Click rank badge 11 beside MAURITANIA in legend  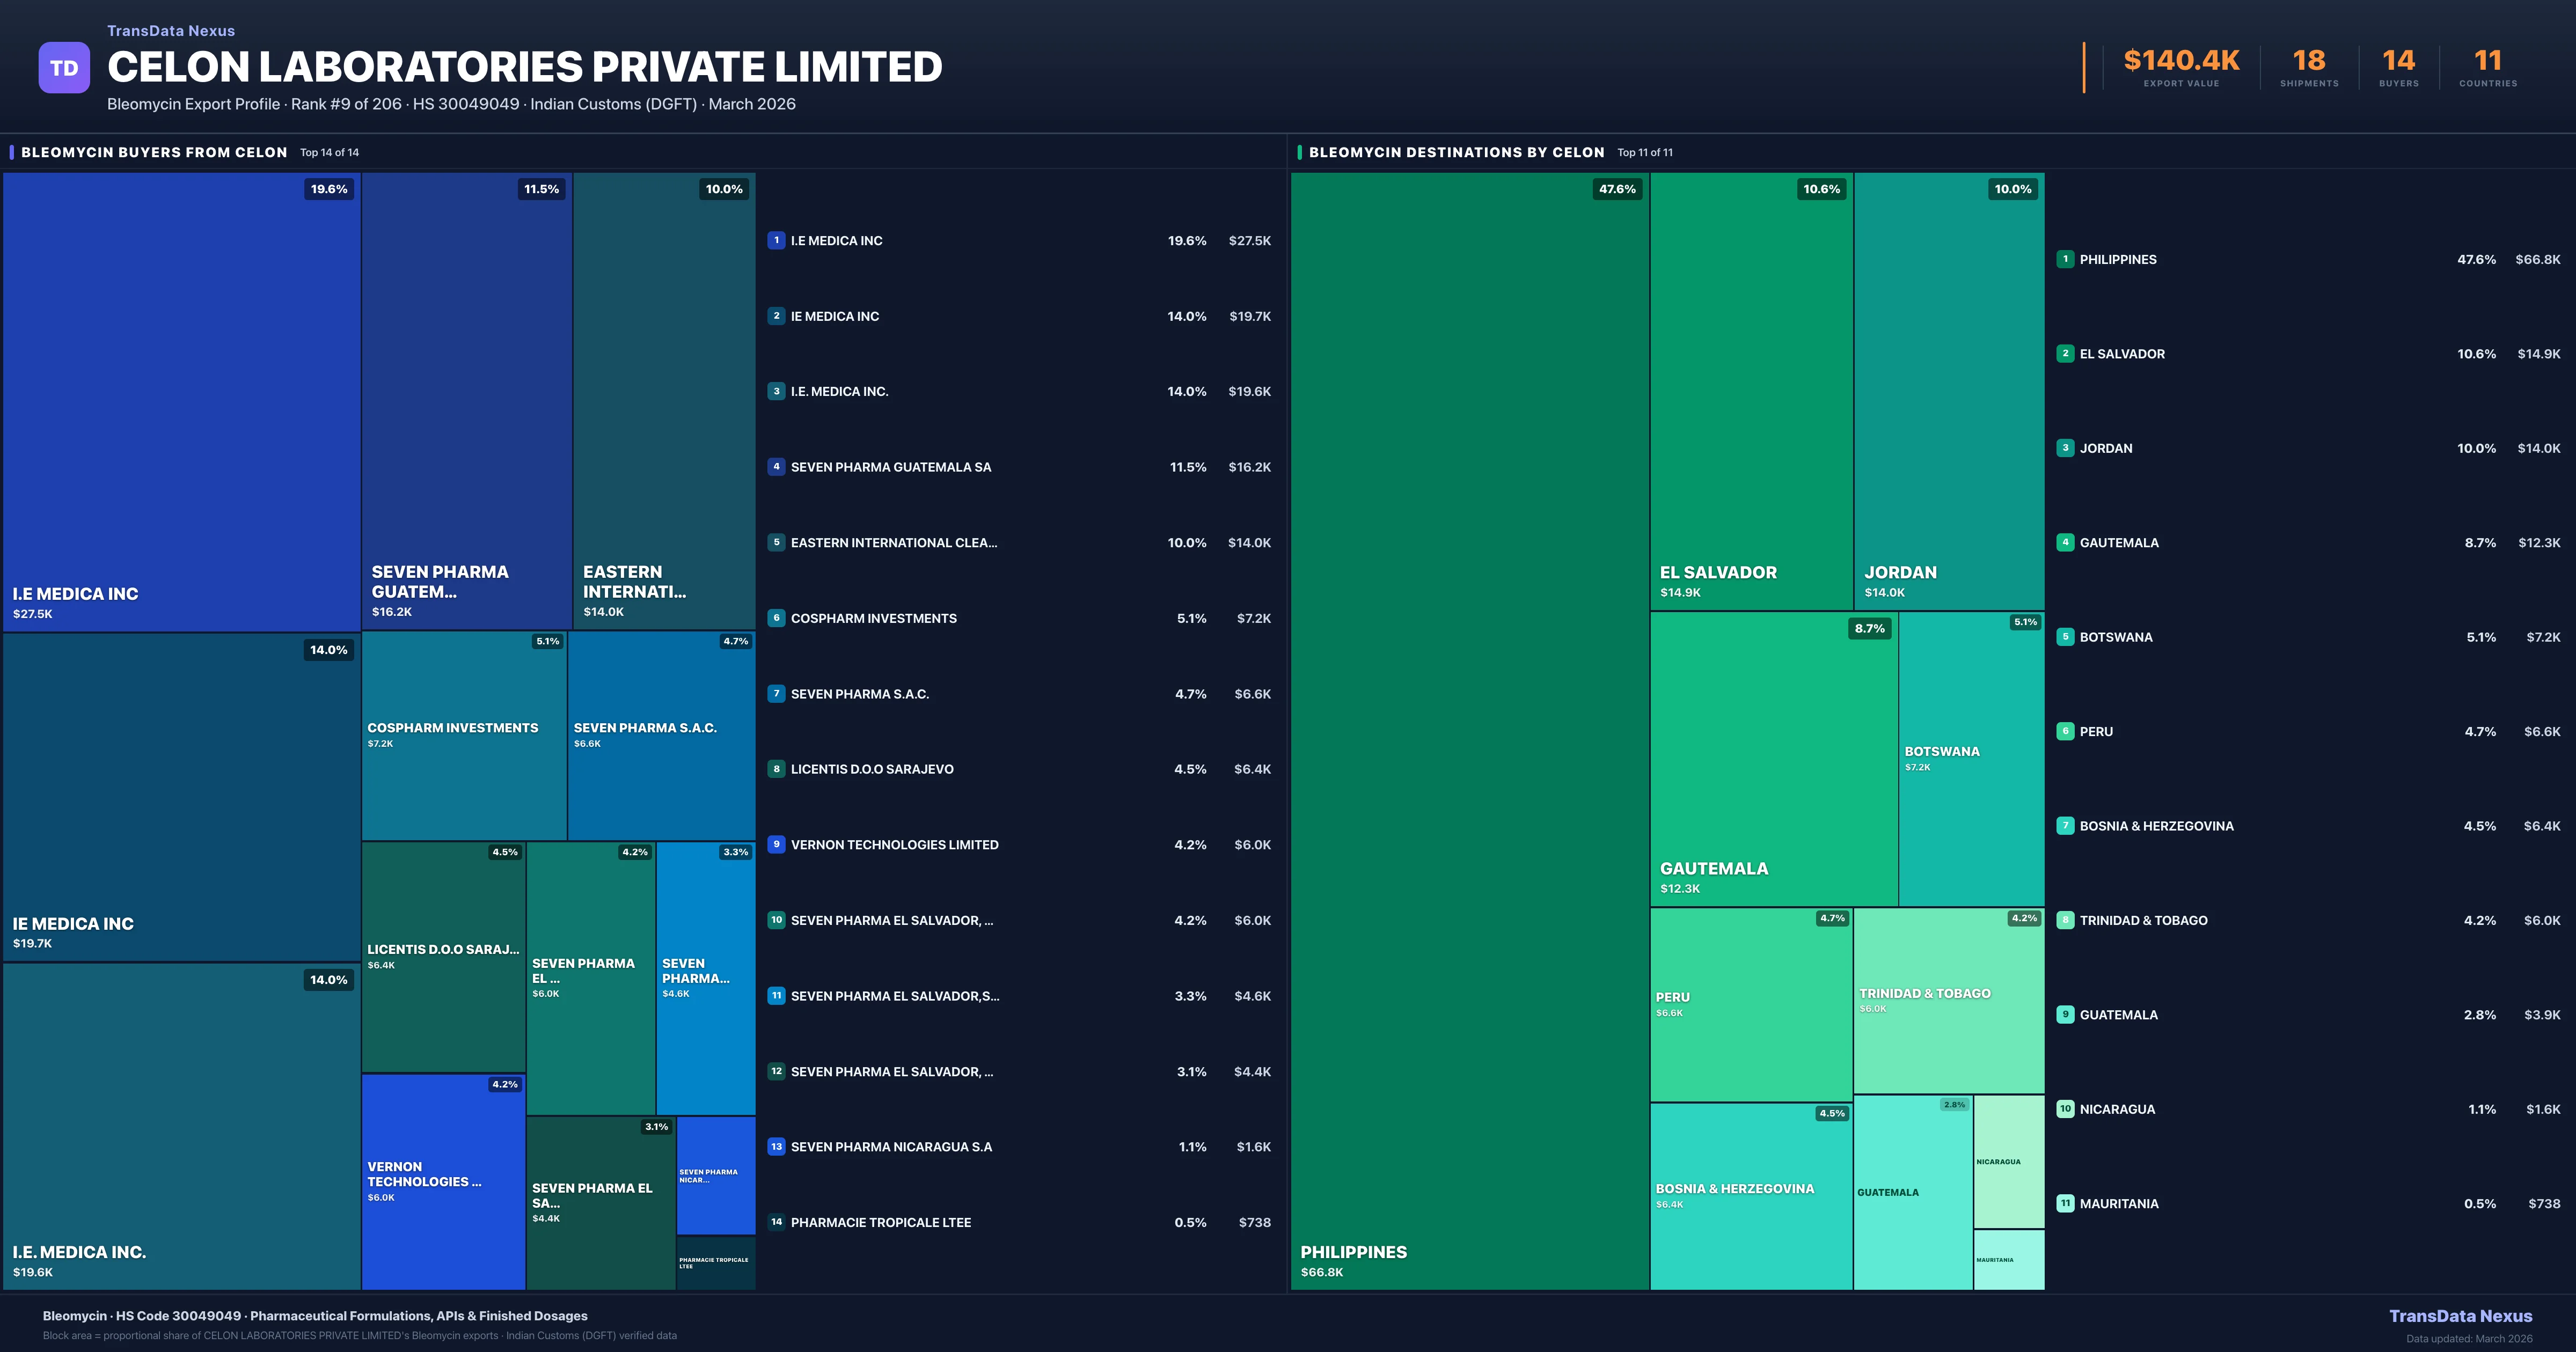(x=2065, y=1203)
